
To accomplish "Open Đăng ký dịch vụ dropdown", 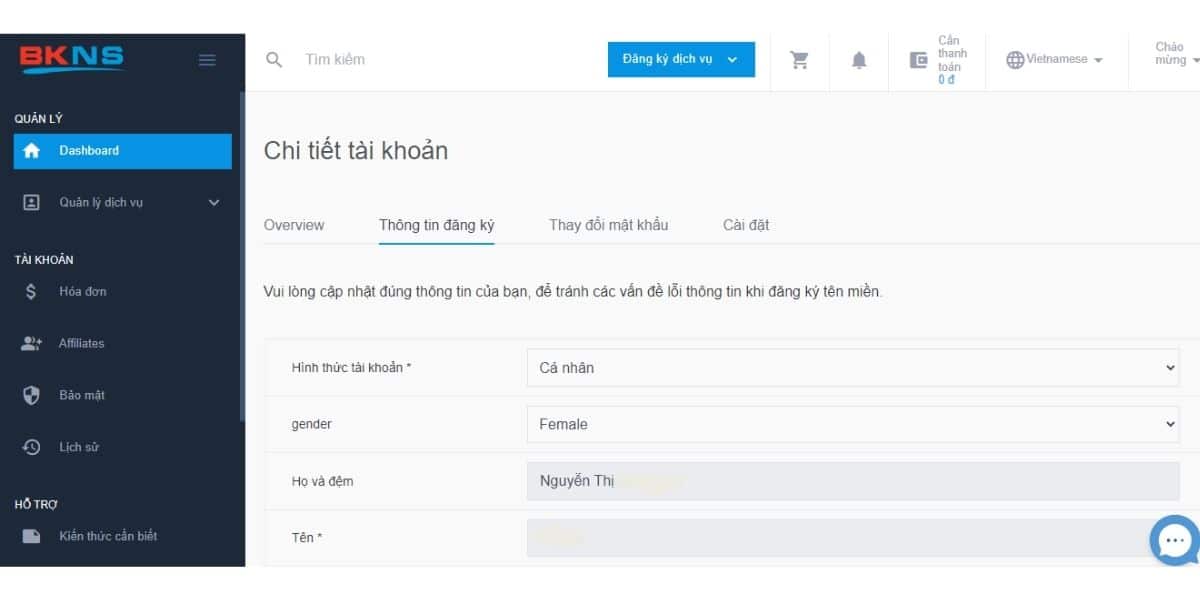I will 681,59.
